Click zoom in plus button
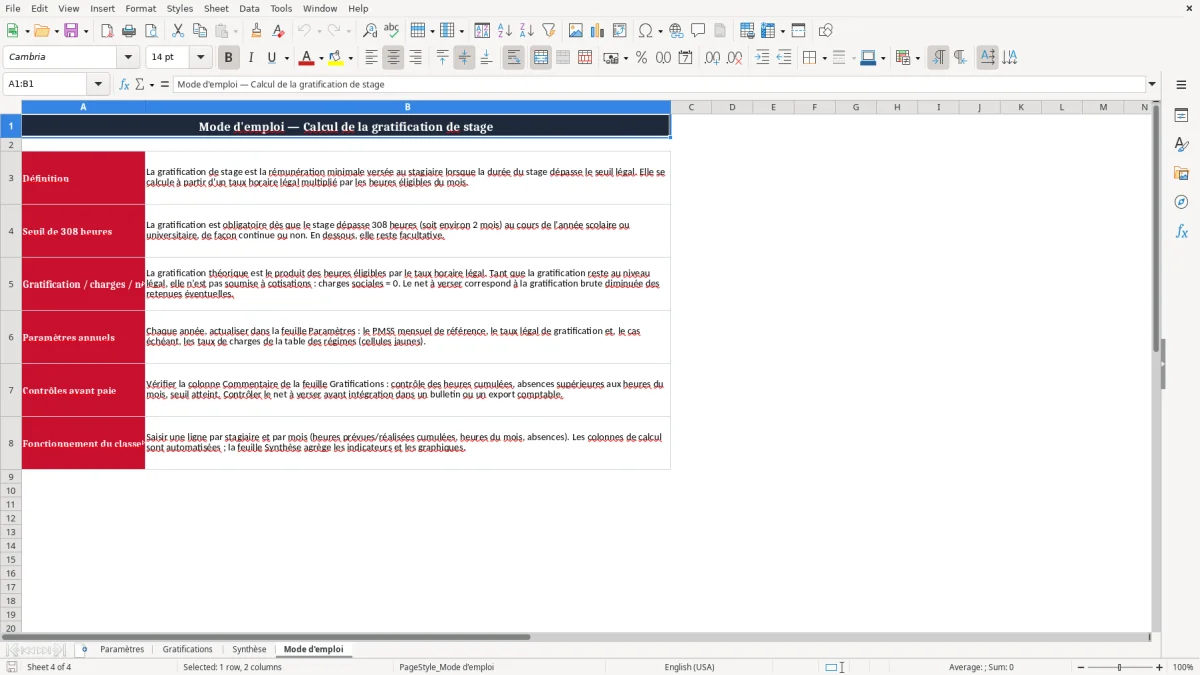Screen dimensions: 1200x675 point(1160,667)
